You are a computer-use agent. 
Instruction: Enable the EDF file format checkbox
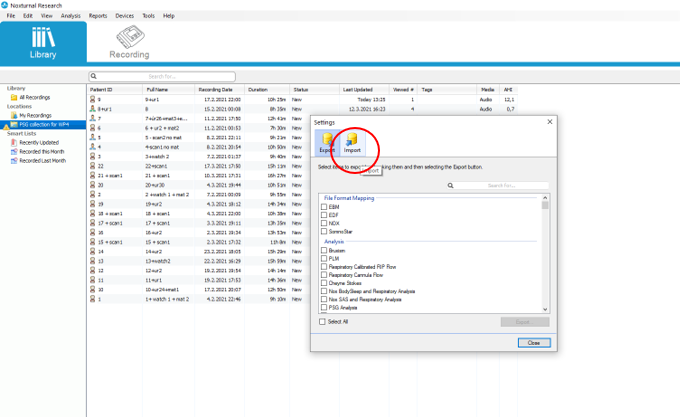click(323, 215)
